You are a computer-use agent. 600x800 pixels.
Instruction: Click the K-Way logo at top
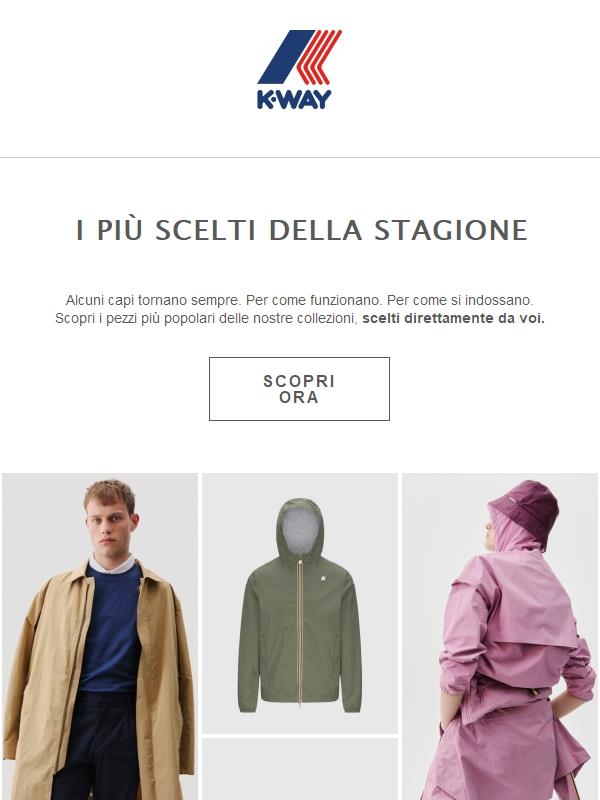click(299, 69)
